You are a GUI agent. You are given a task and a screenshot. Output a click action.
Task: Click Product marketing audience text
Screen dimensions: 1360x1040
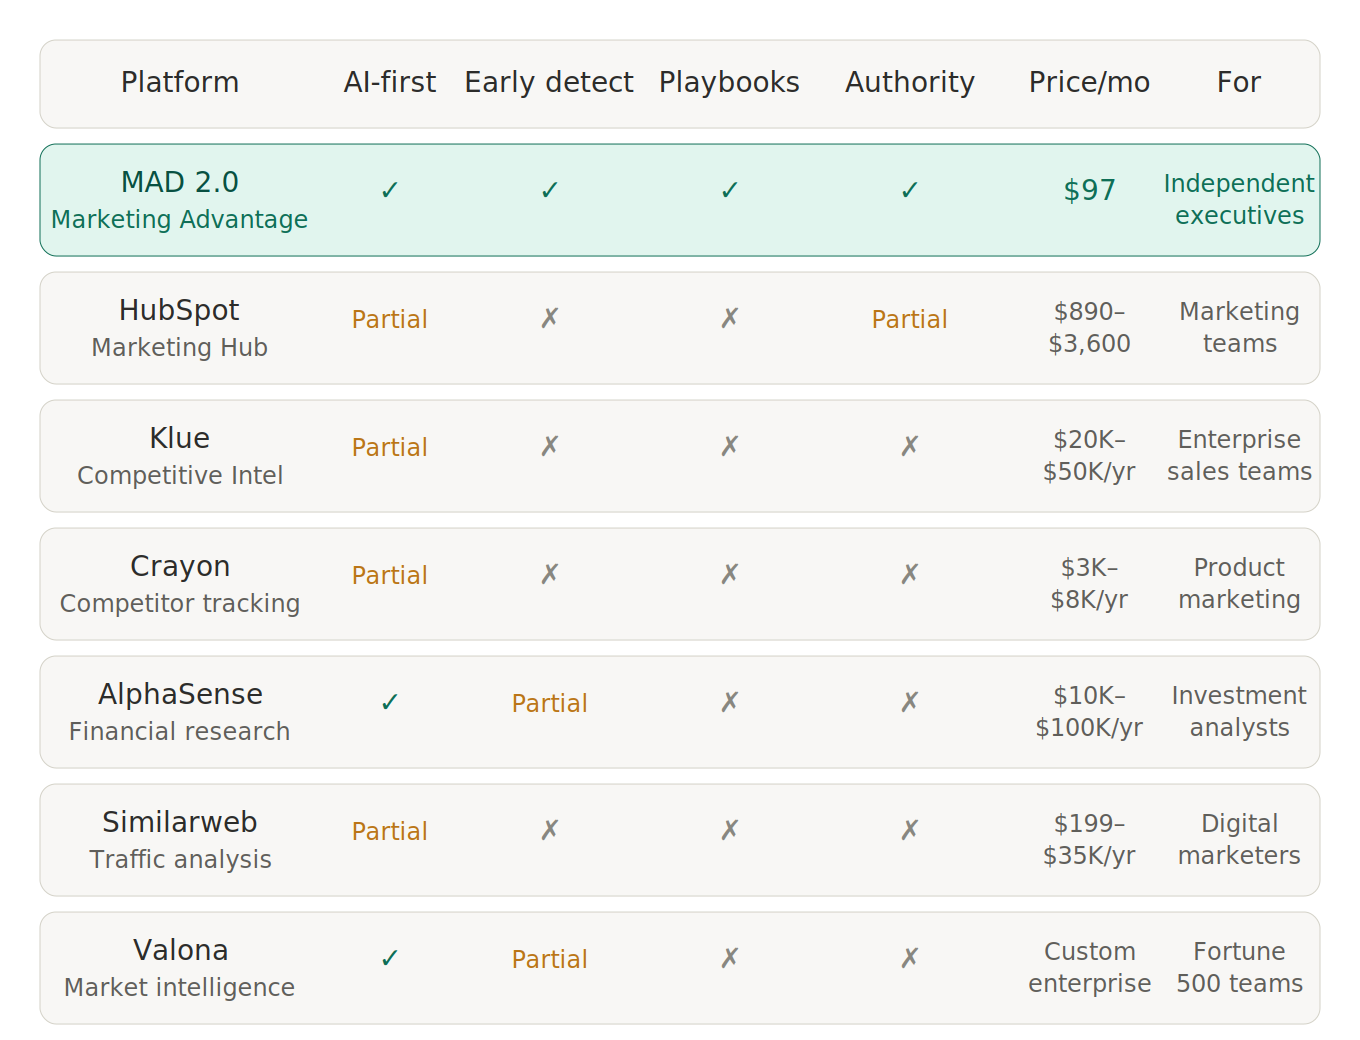click(x=1239, y=583)
